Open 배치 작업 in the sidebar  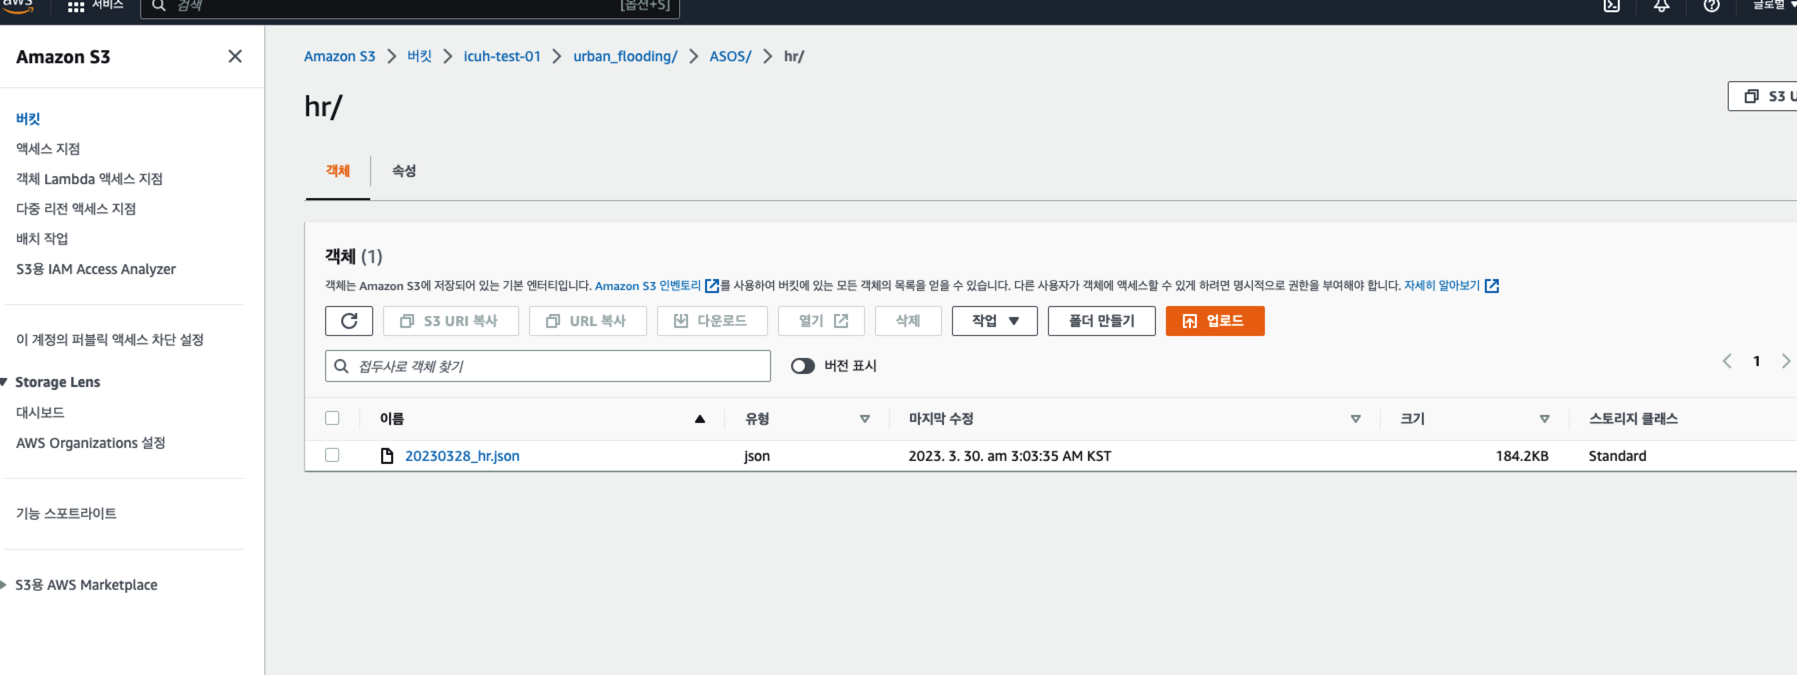(42, 238)
